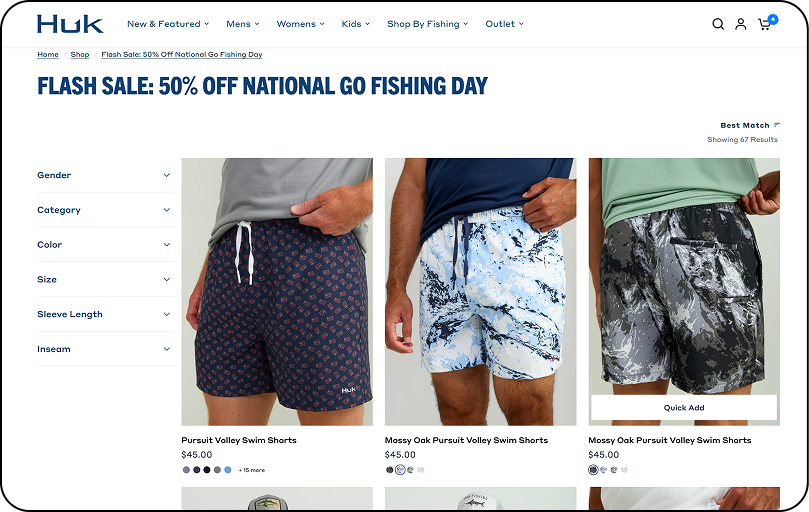
Task: Show the +15 more colors link
Action: [x=251, y=470]
